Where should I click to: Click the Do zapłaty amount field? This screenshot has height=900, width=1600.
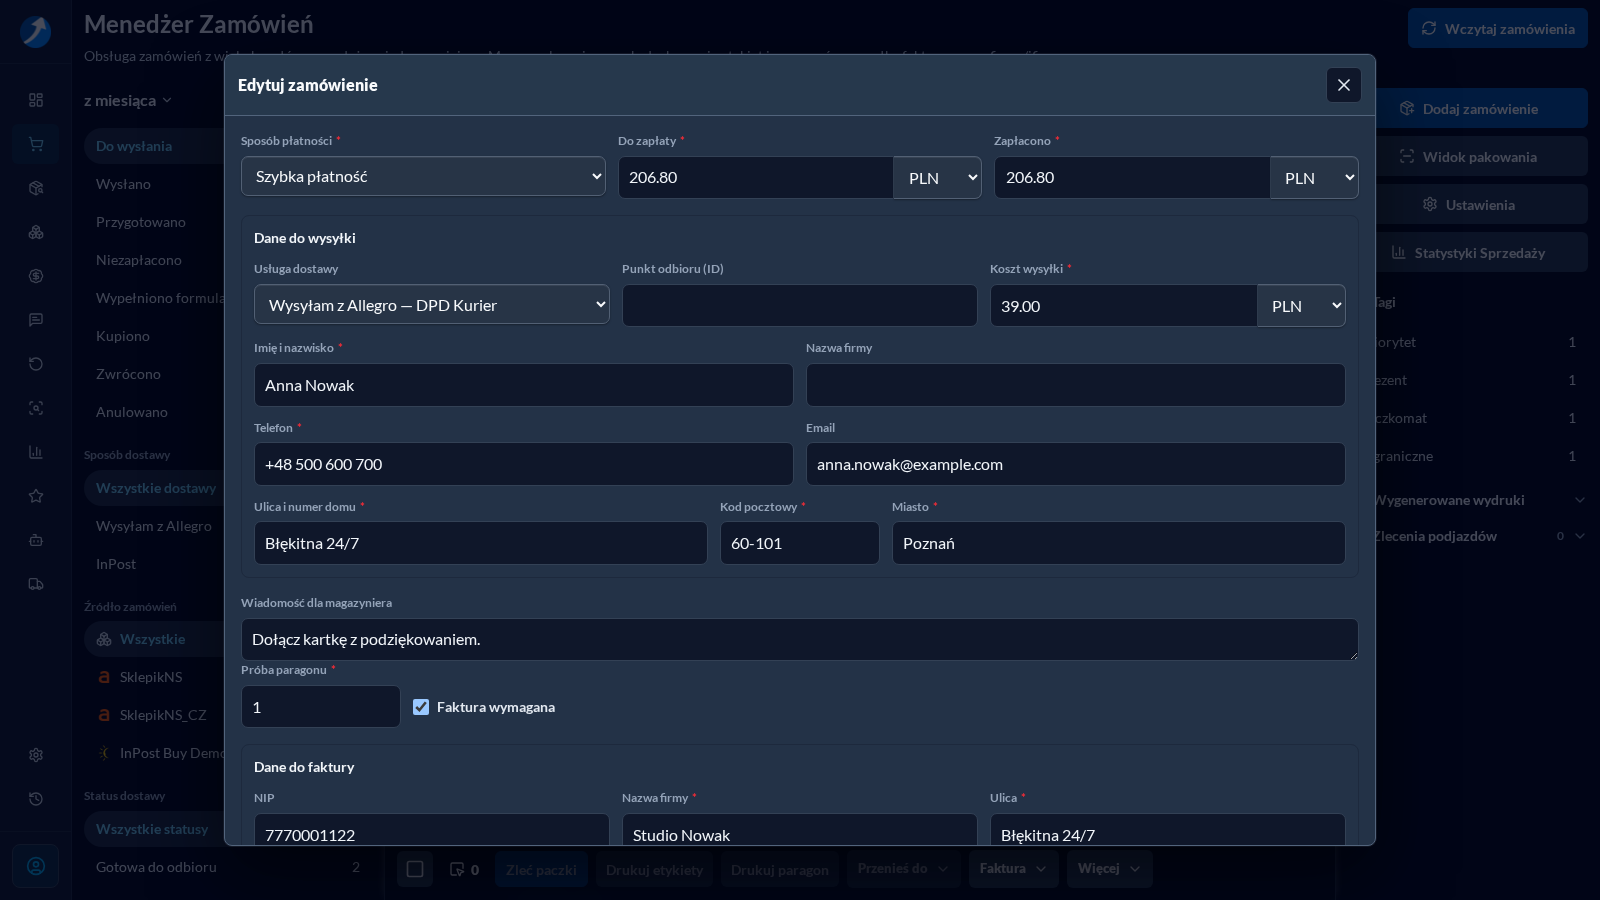(755, 177)
